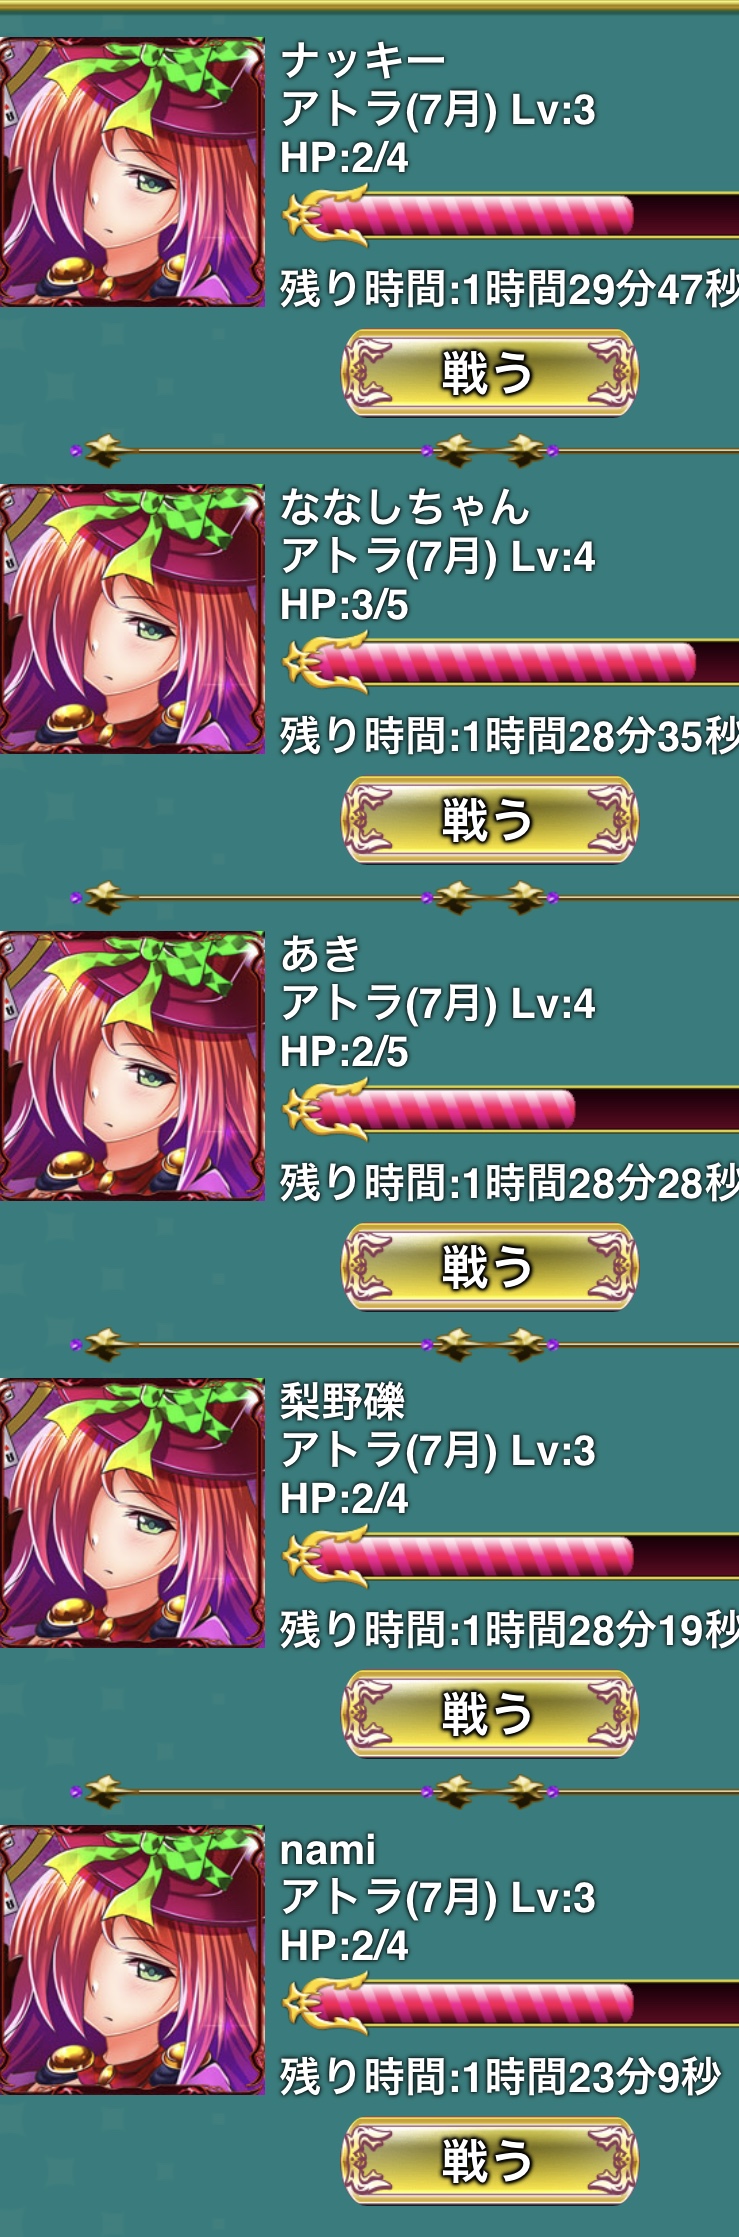The width and height of the screenshot is (739, 2237).
Task: Select the player name ナッキー
Action: tap(363, 61)
